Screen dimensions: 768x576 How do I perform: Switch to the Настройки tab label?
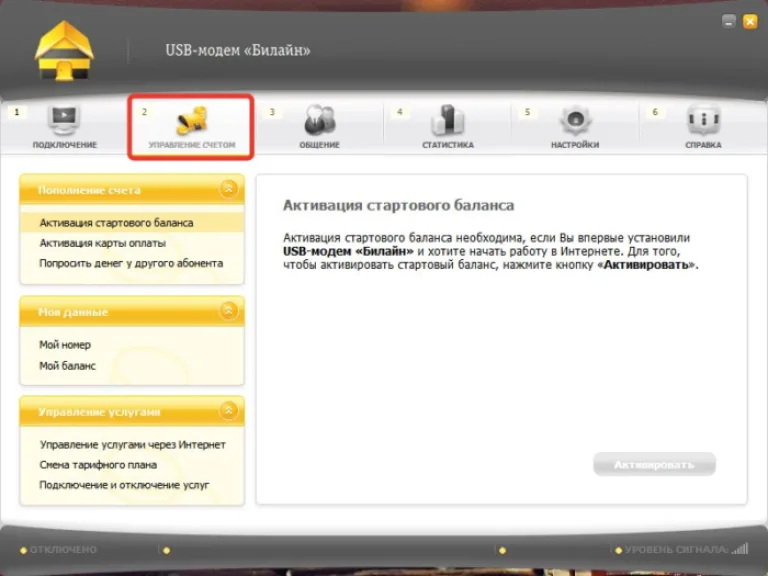[575, 145]
